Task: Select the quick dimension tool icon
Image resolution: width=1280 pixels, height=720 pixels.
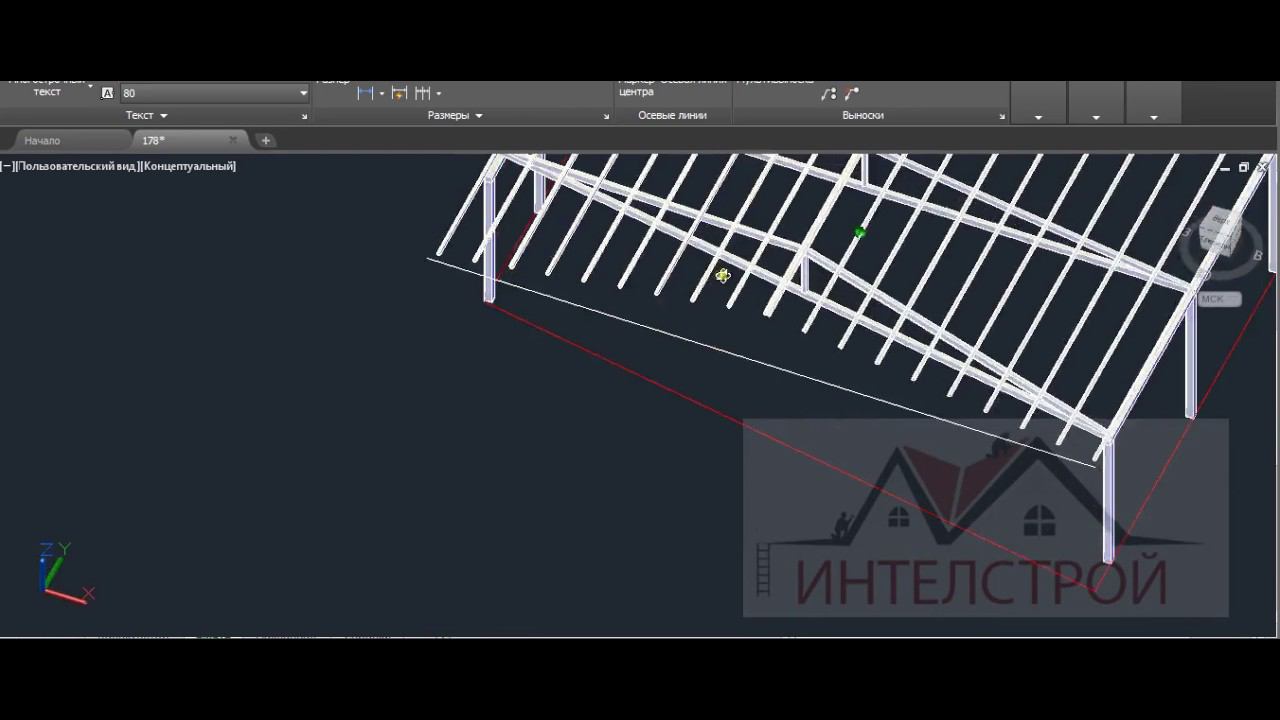Action: coord(399,93)
